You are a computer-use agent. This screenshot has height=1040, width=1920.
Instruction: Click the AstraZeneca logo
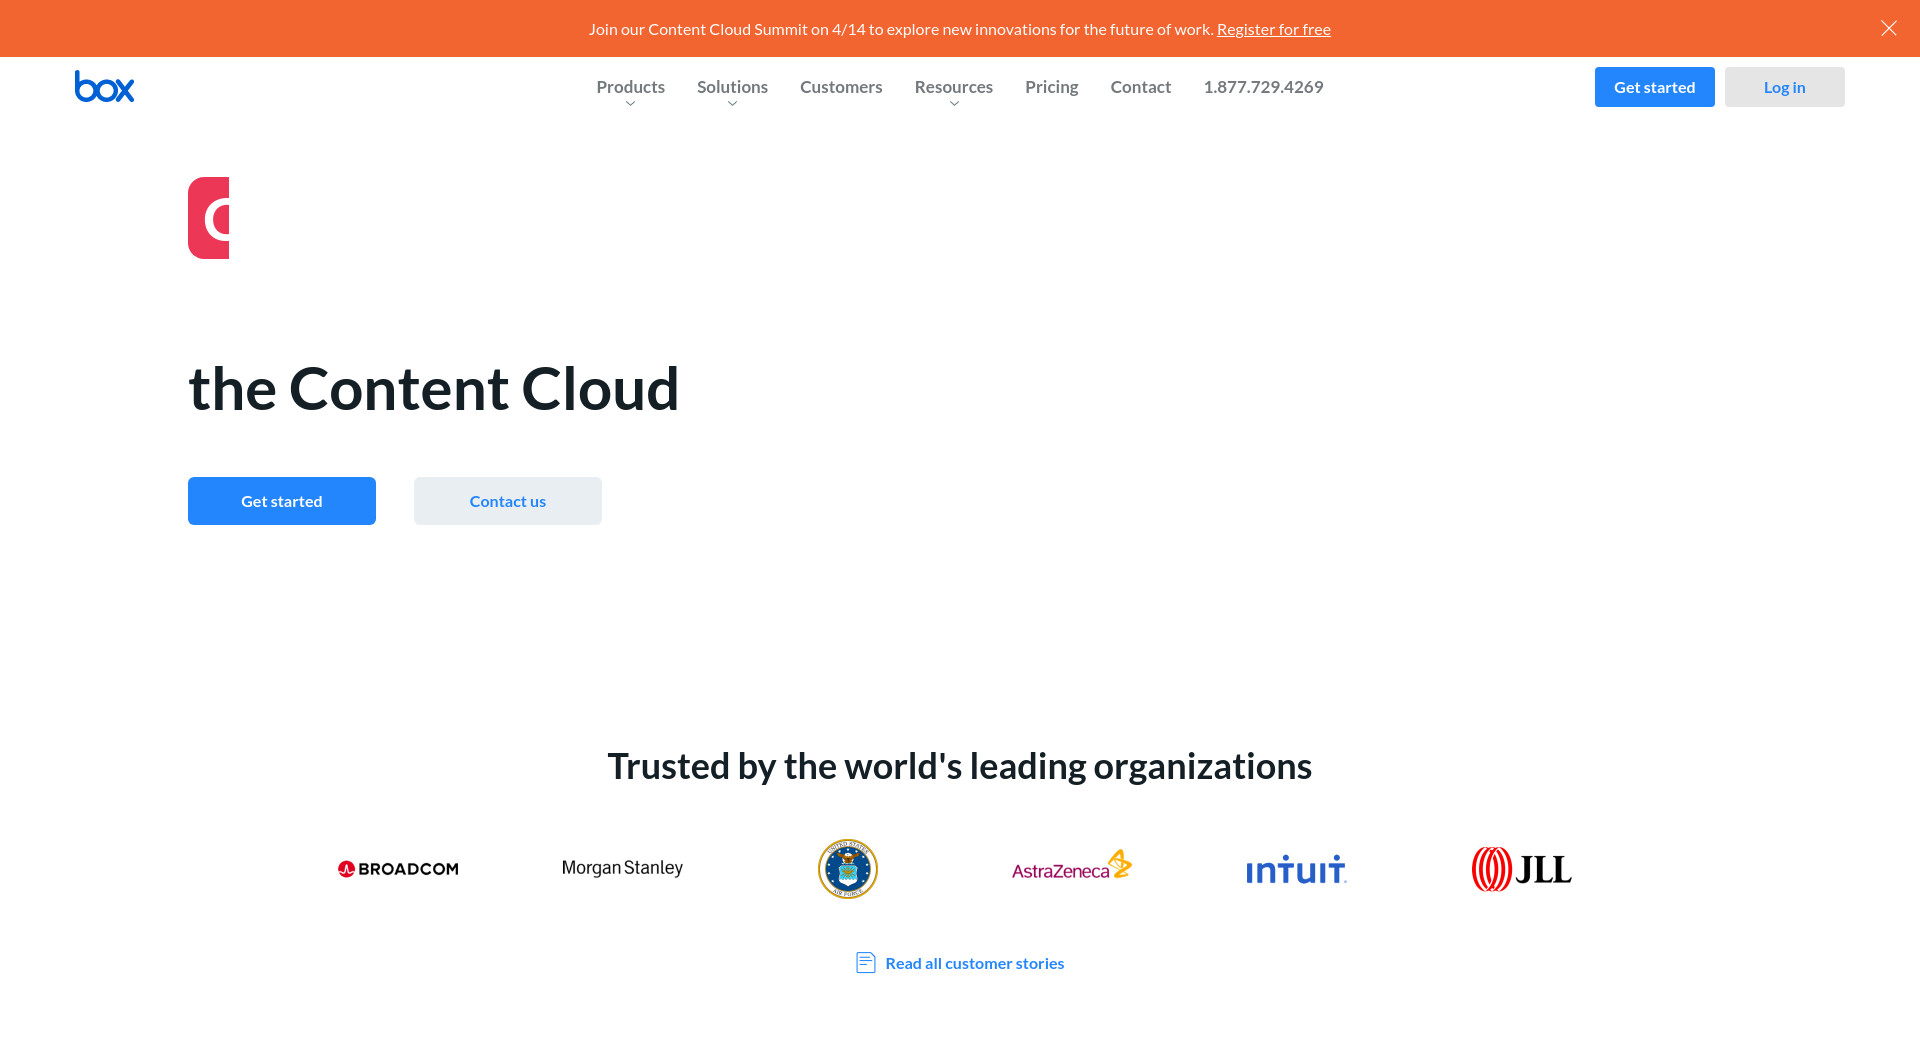coord(1071,867)
